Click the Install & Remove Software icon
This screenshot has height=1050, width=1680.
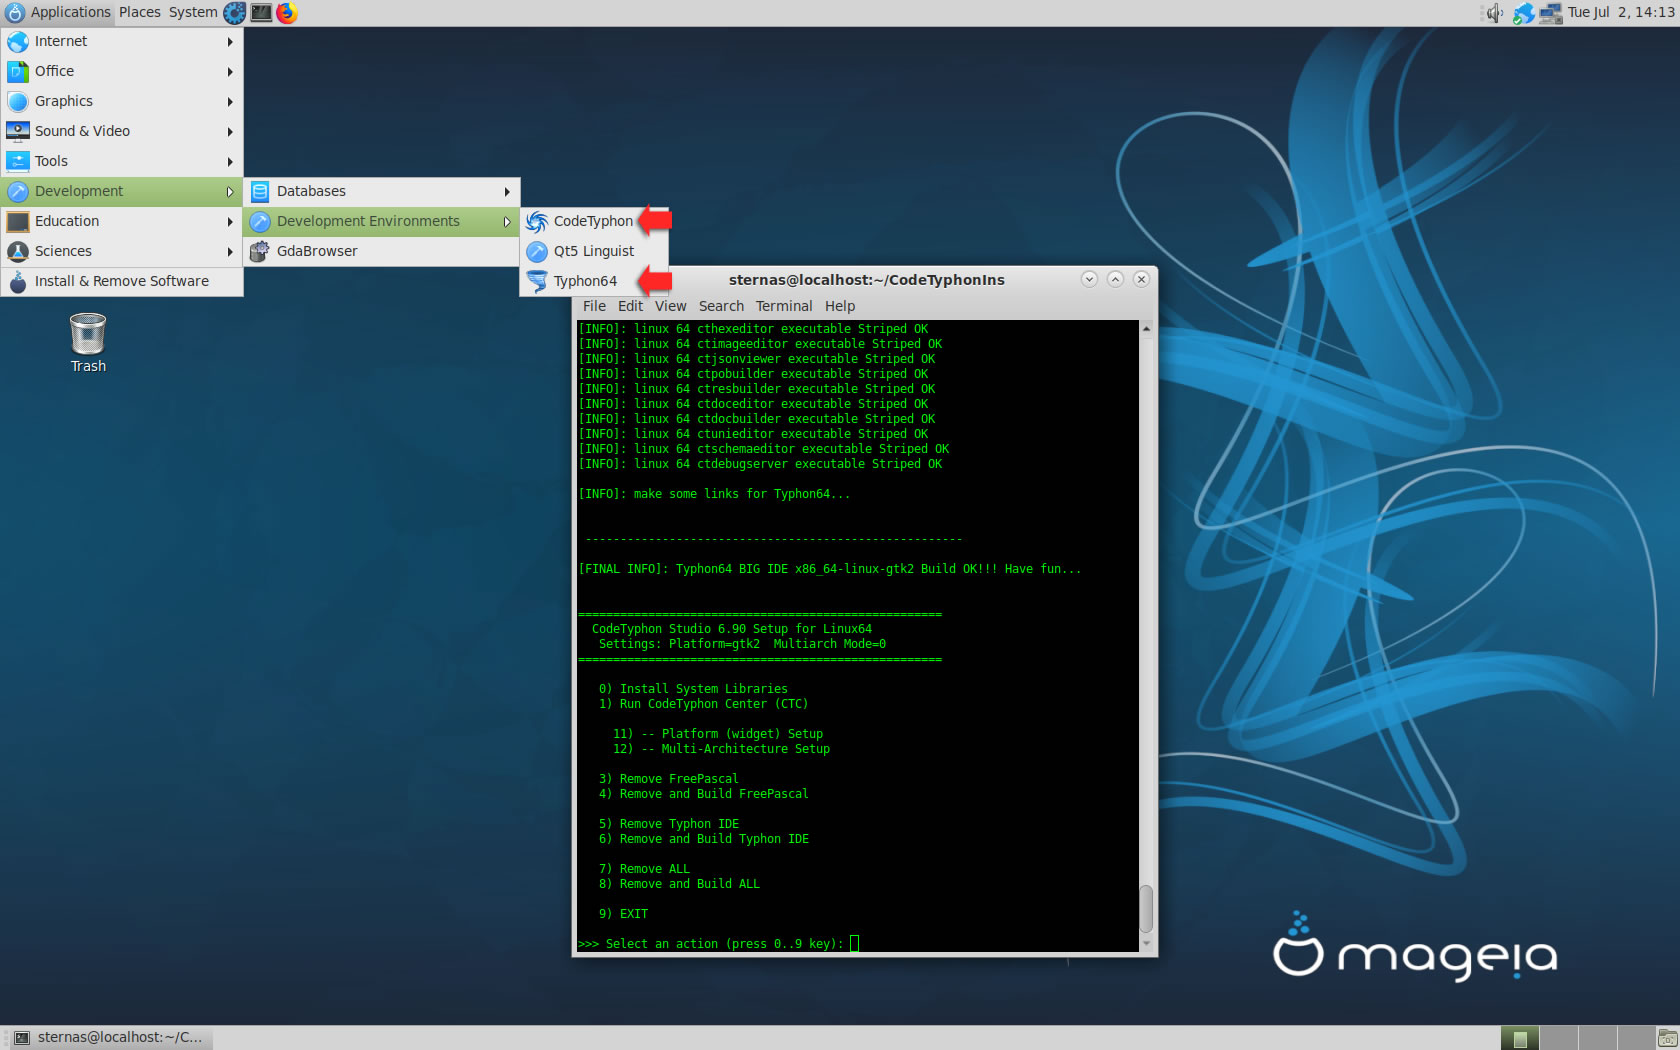point(18,282)
